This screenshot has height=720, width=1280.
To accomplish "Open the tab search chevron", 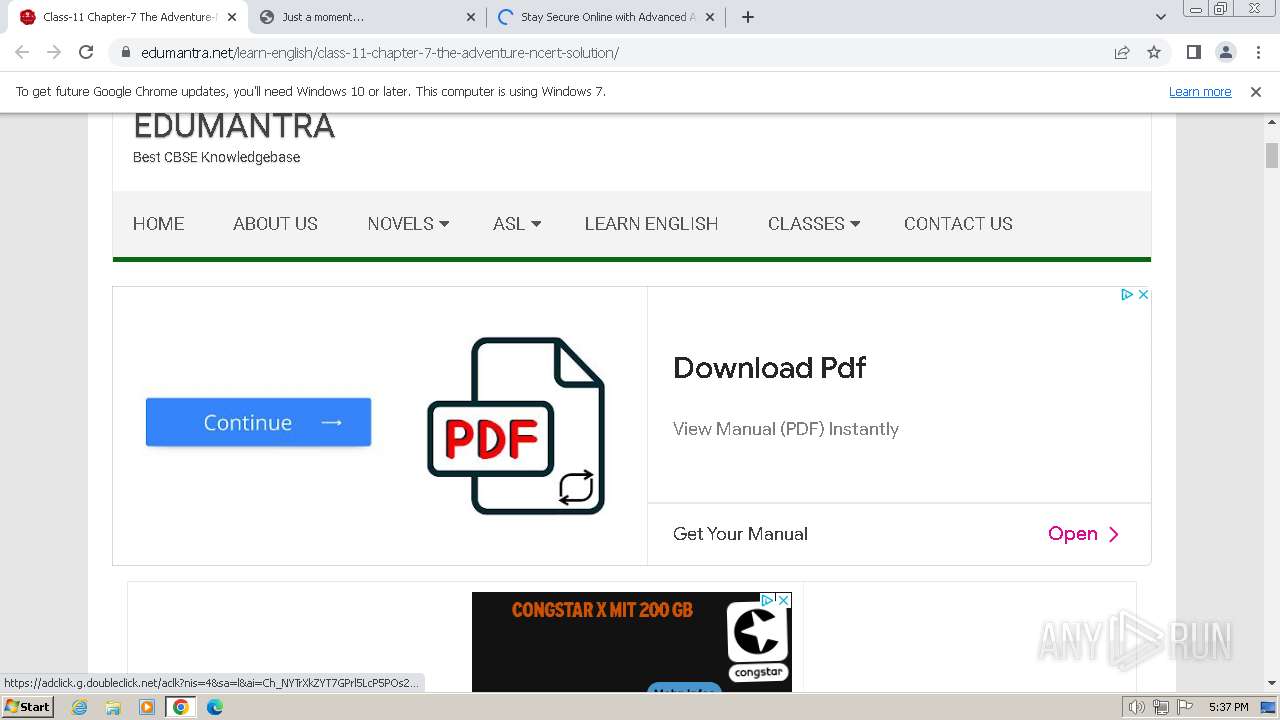I will pos(1160,17).
